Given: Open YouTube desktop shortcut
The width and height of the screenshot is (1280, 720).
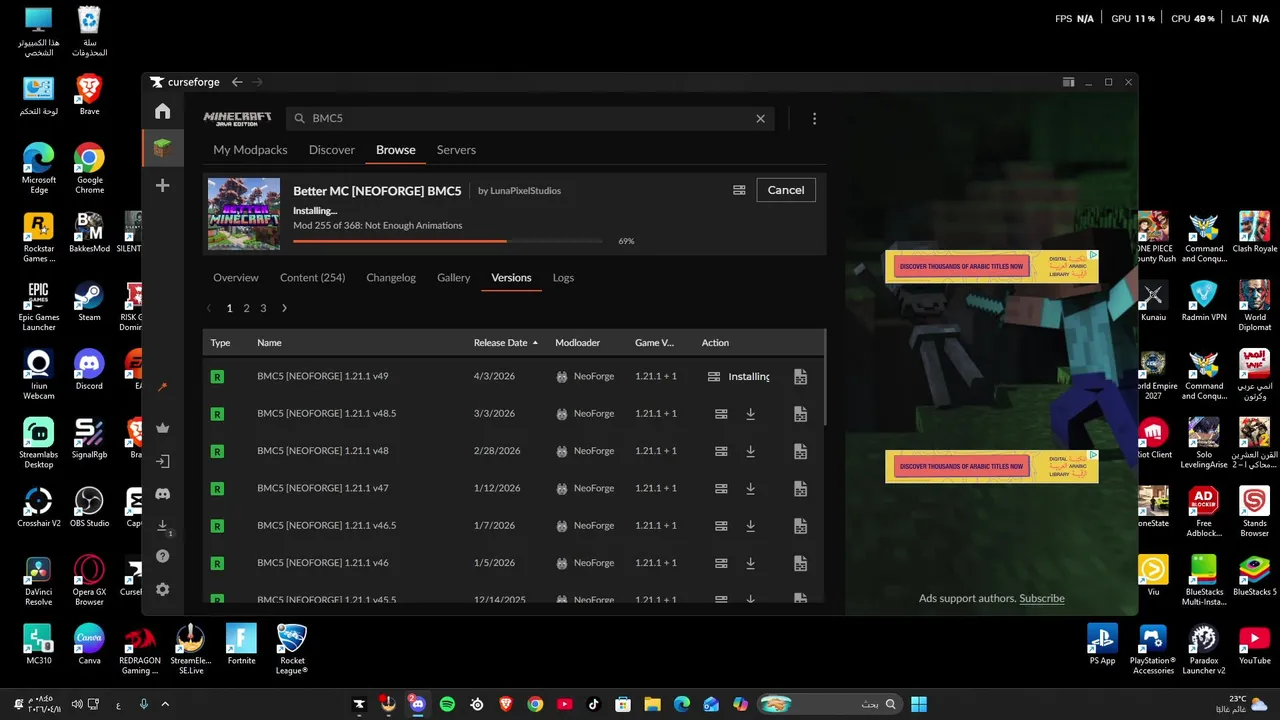Looking at the screenshot, I should [x=1254, y=645].
